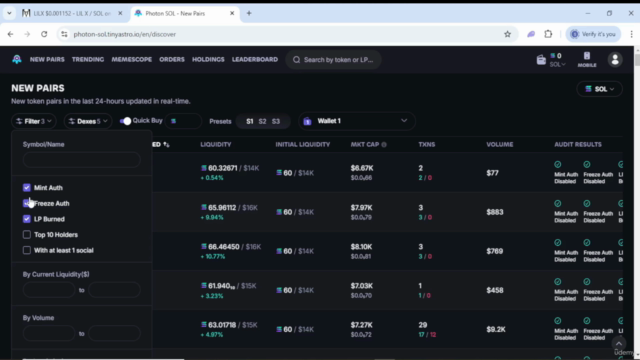Click the page vertical scrollbar
Image resolution: width=640 pixels, height=360 pixels.
point(637,60)
